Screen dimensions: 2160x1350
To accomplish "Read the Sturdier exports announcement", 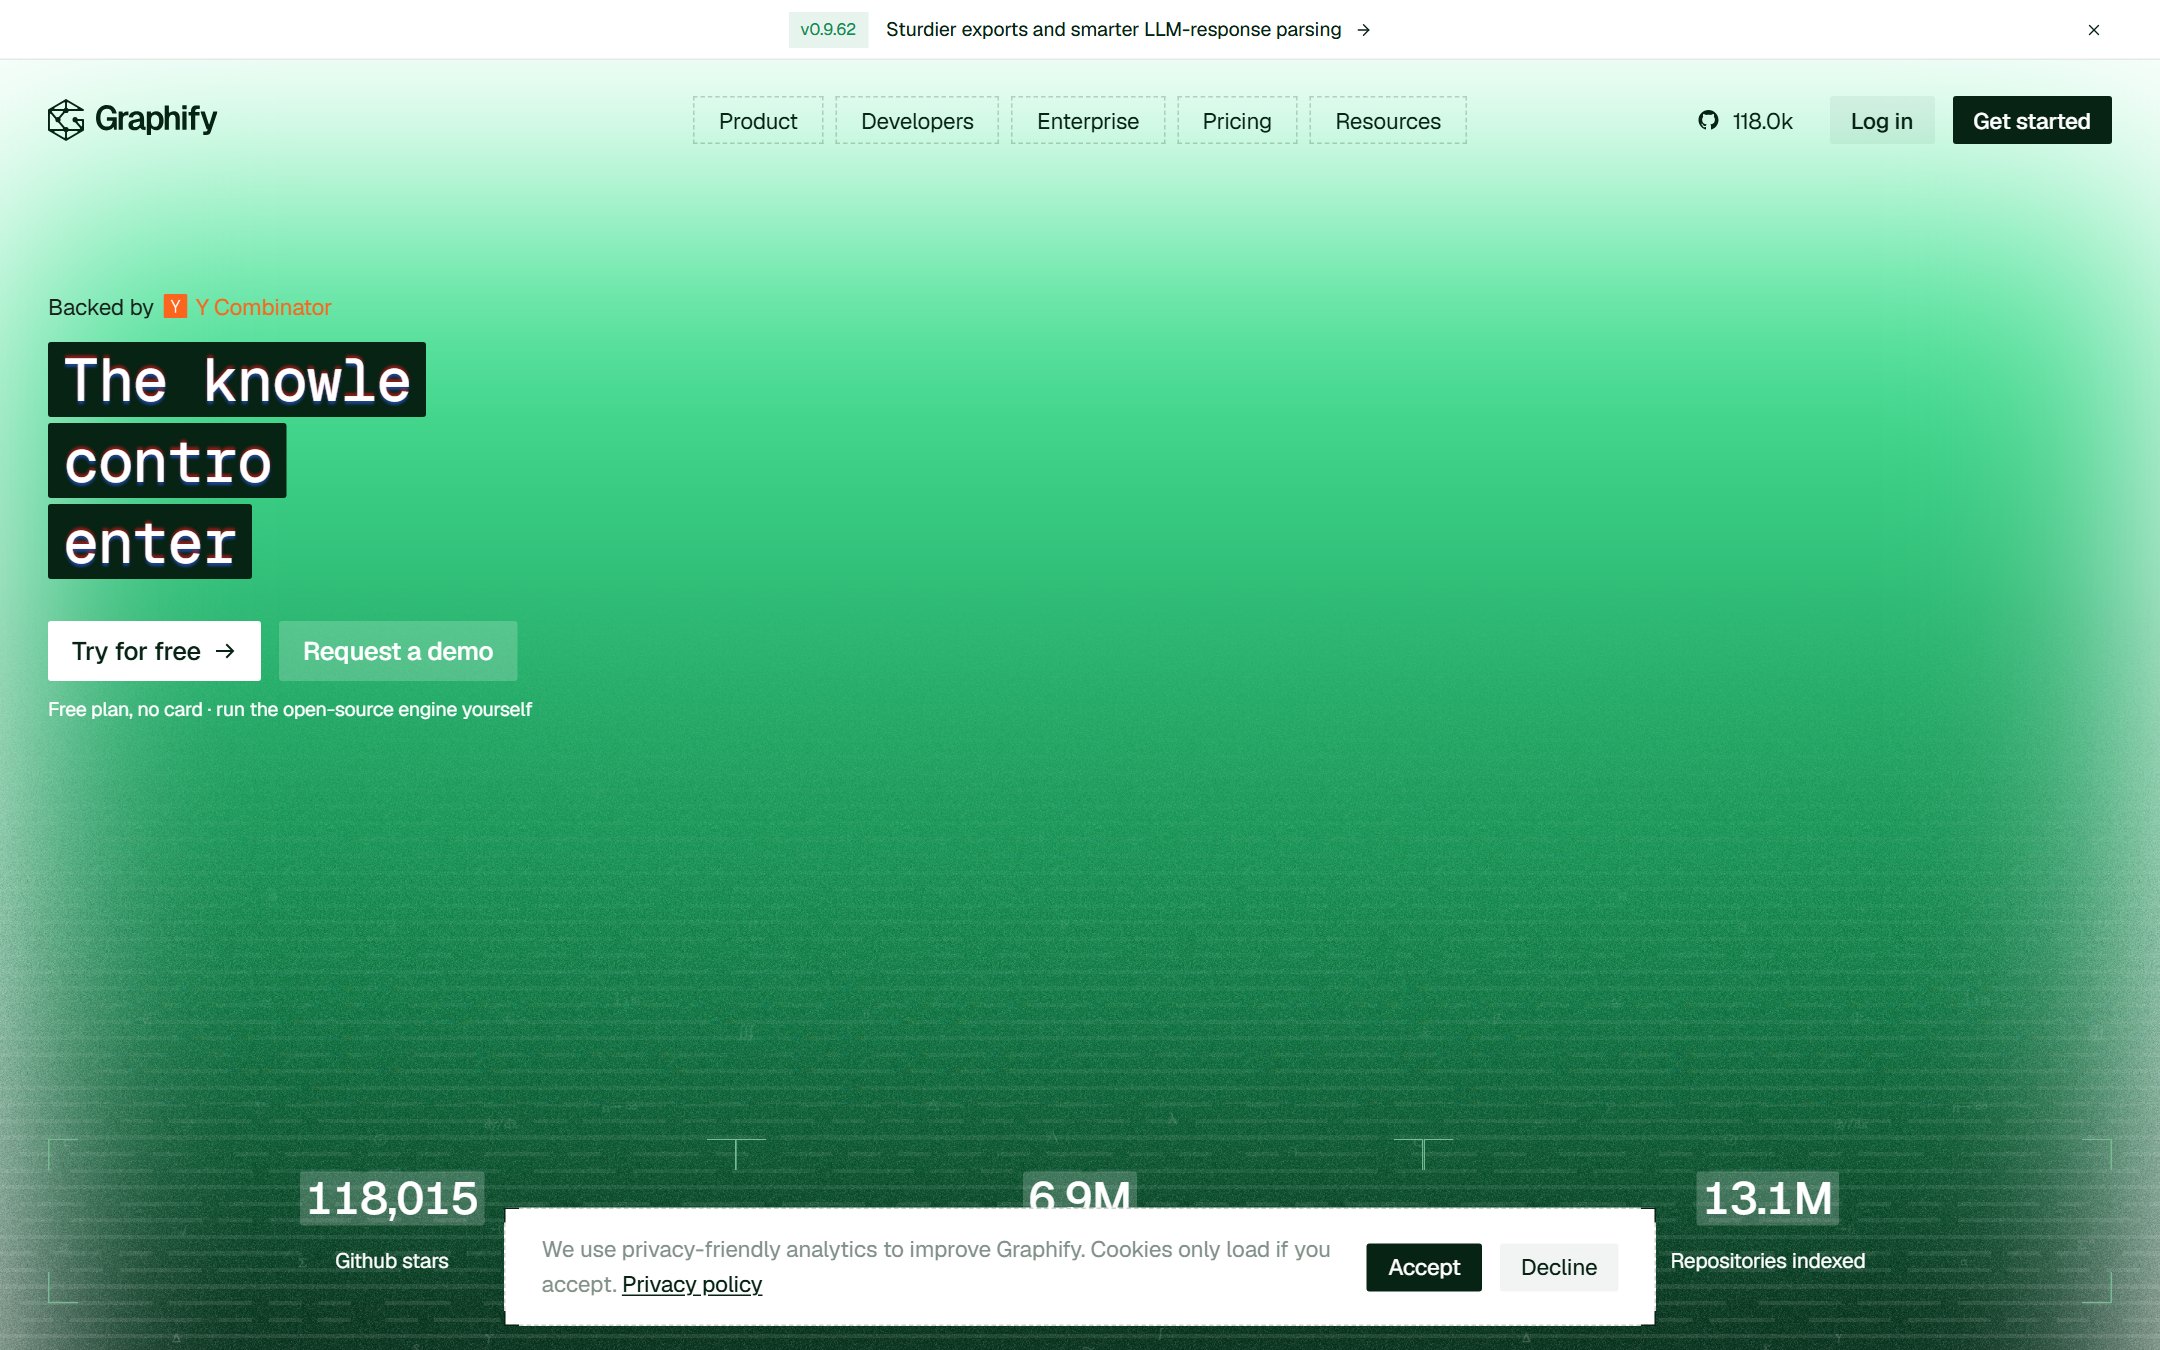I will tap(1113, 30).
